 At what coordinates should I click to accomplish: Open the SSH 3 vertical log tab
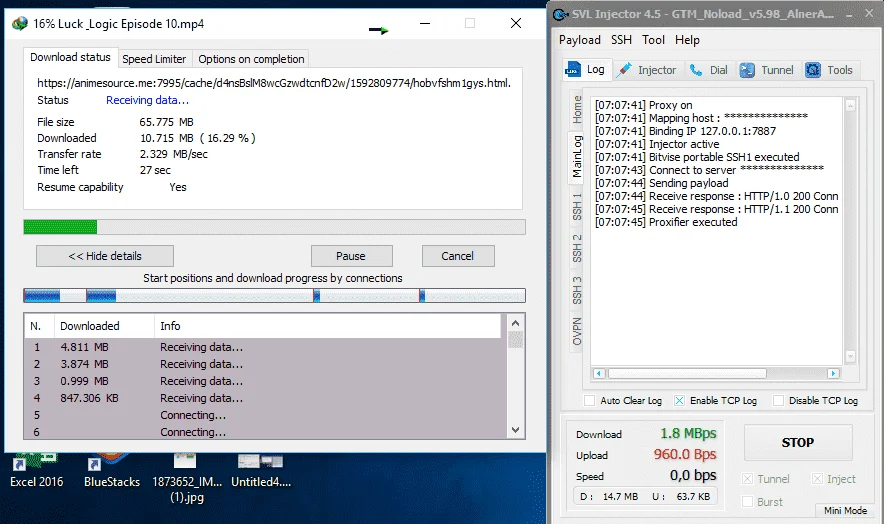577,290
